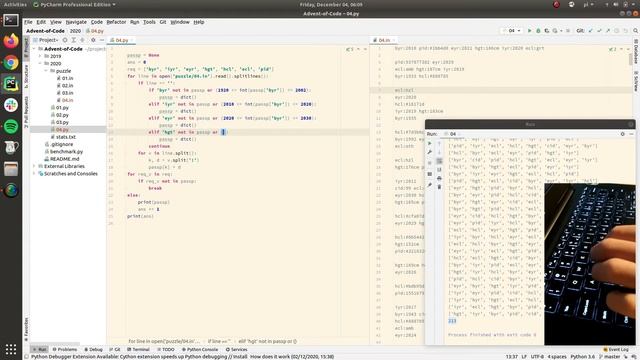Switch to 04.in editor tab
This screenshot has height=360, width=640.
pyautogui.click(x=384, y=40)
